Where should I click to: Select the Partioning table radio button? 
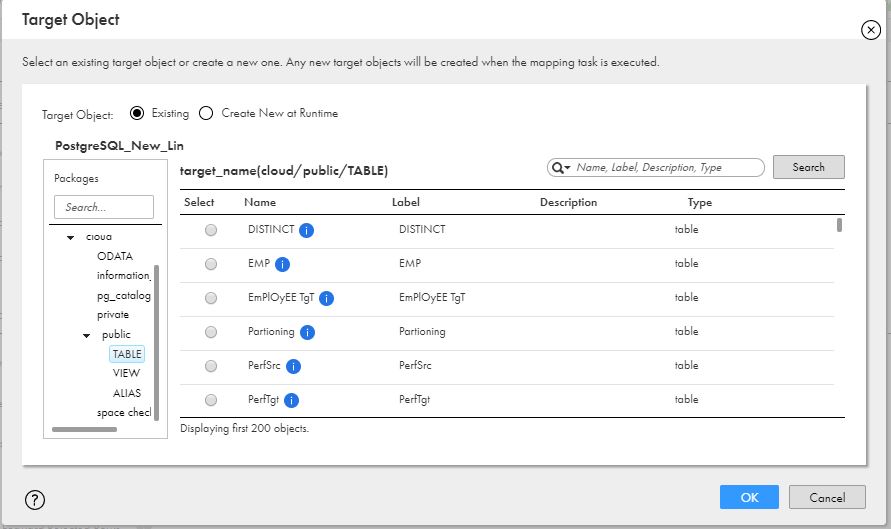pos(211,332)
